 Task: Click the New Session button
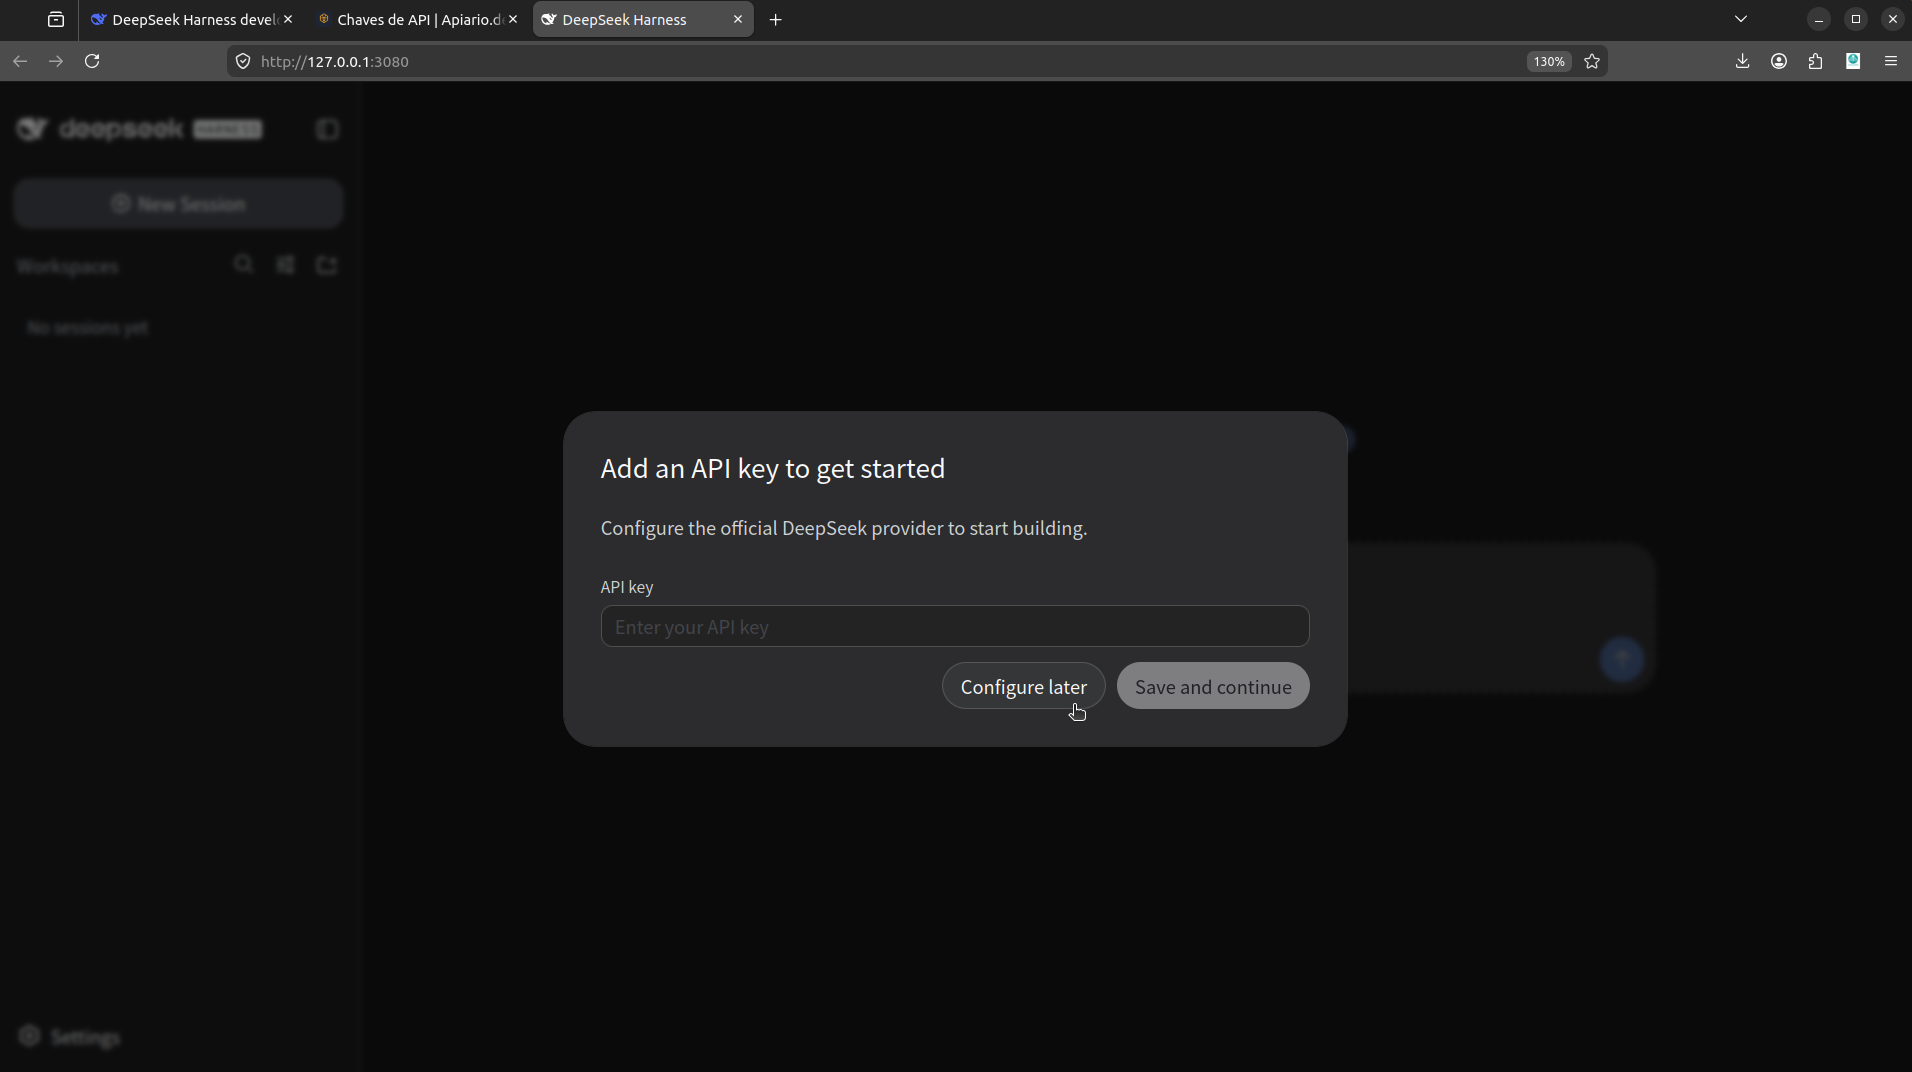pos(178,204)
